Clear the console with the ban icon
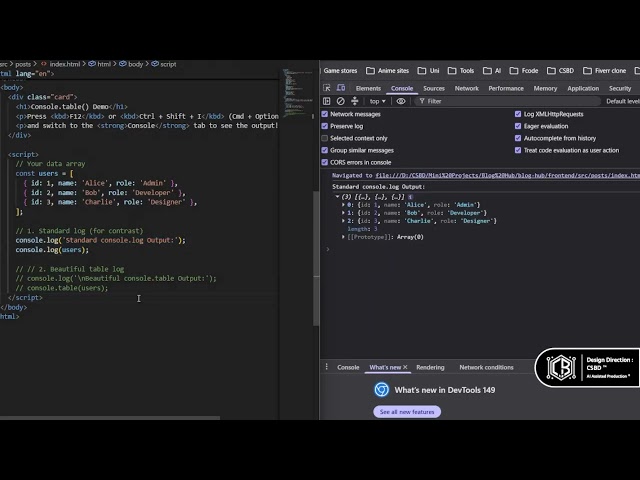Image resolution: width=640 pixels, height=480 pixels. click(340, 101)
